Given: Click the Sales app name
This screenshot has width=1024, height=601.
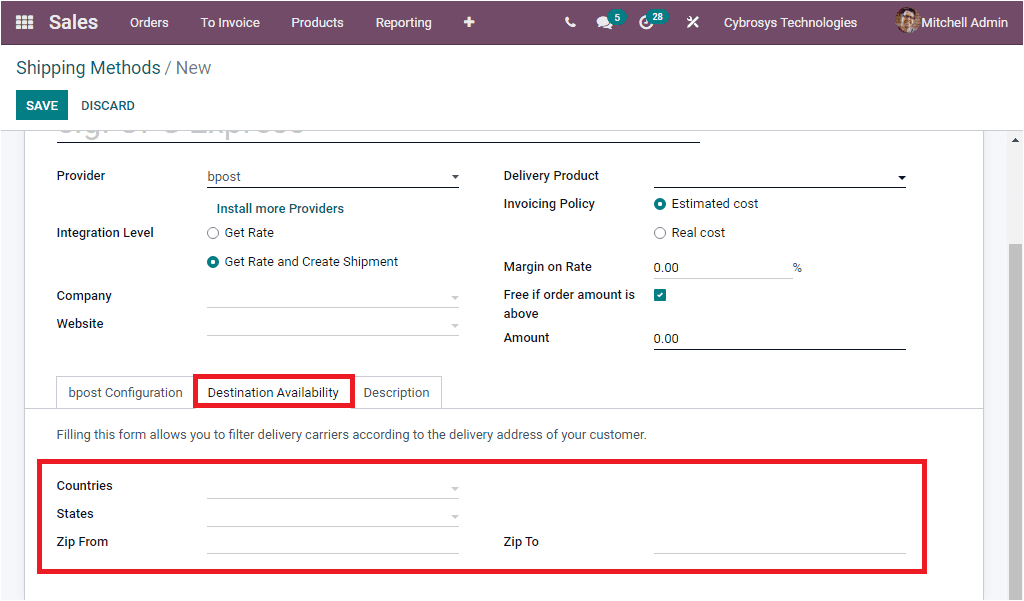Looking at the screenshot, I should coord(73,22).
